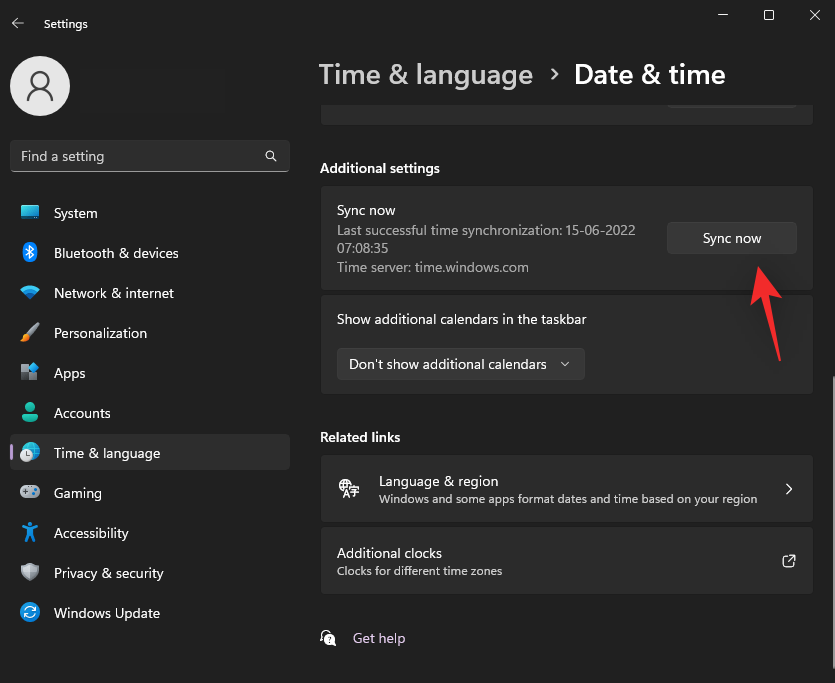The width and height of the screenshot is (835, 683).
Task: Click the user profile avatar
Action: click(x=40, y=86)
